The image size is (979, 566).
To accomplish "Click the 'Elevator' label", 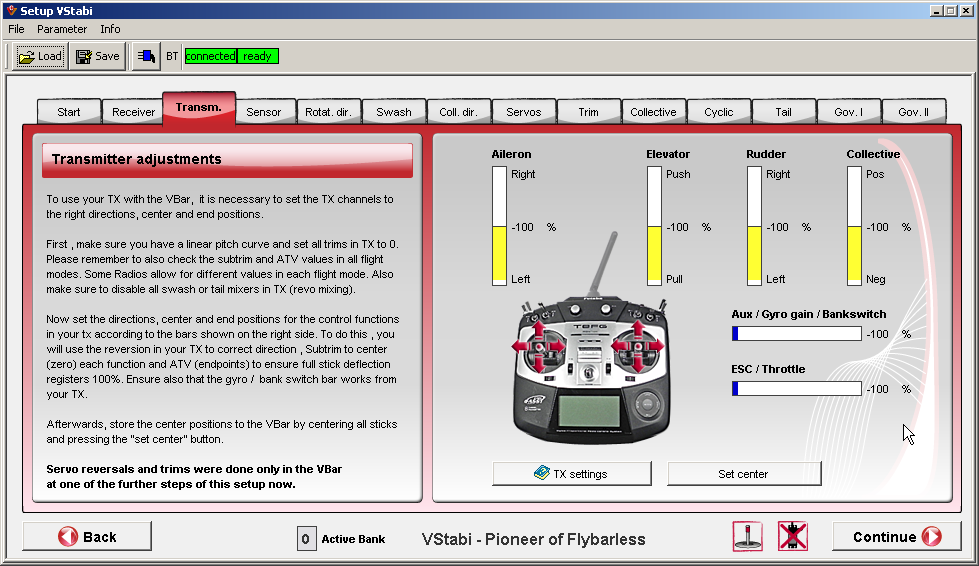I will coord(668,154).
